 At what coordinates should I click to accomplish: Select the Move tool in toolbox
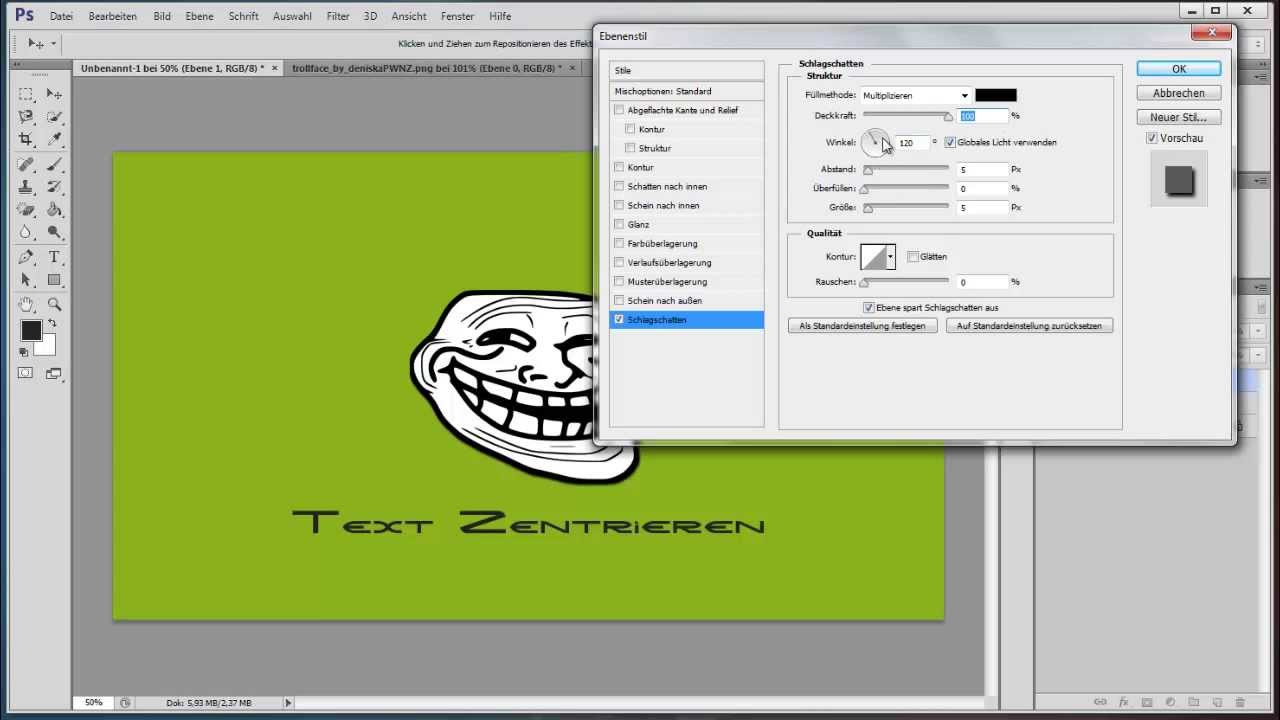click(x=54, y=94)
